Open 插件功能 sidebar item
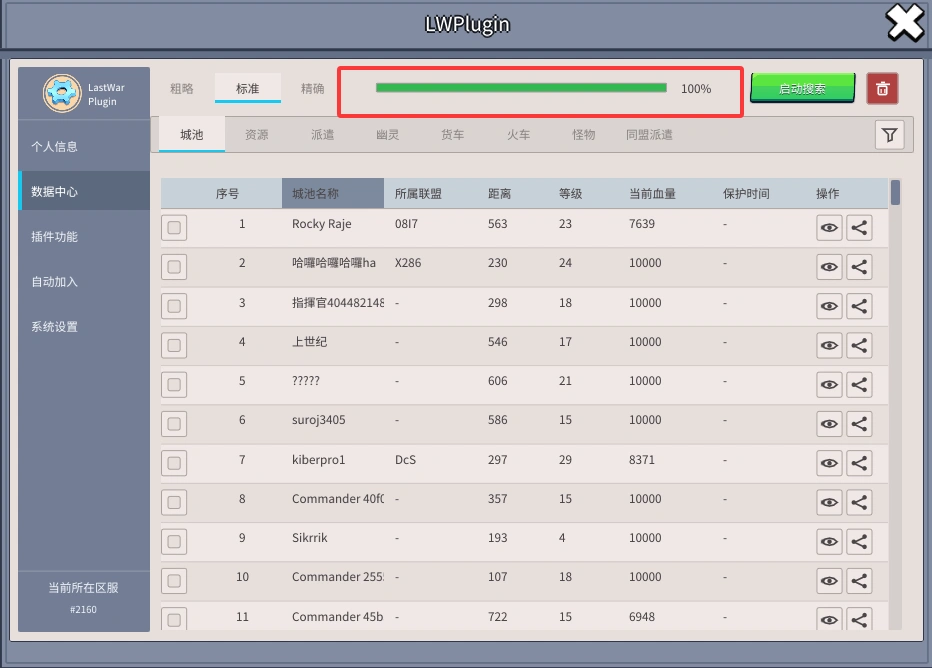Screen dimensions: 932x668 pos(84,237)
